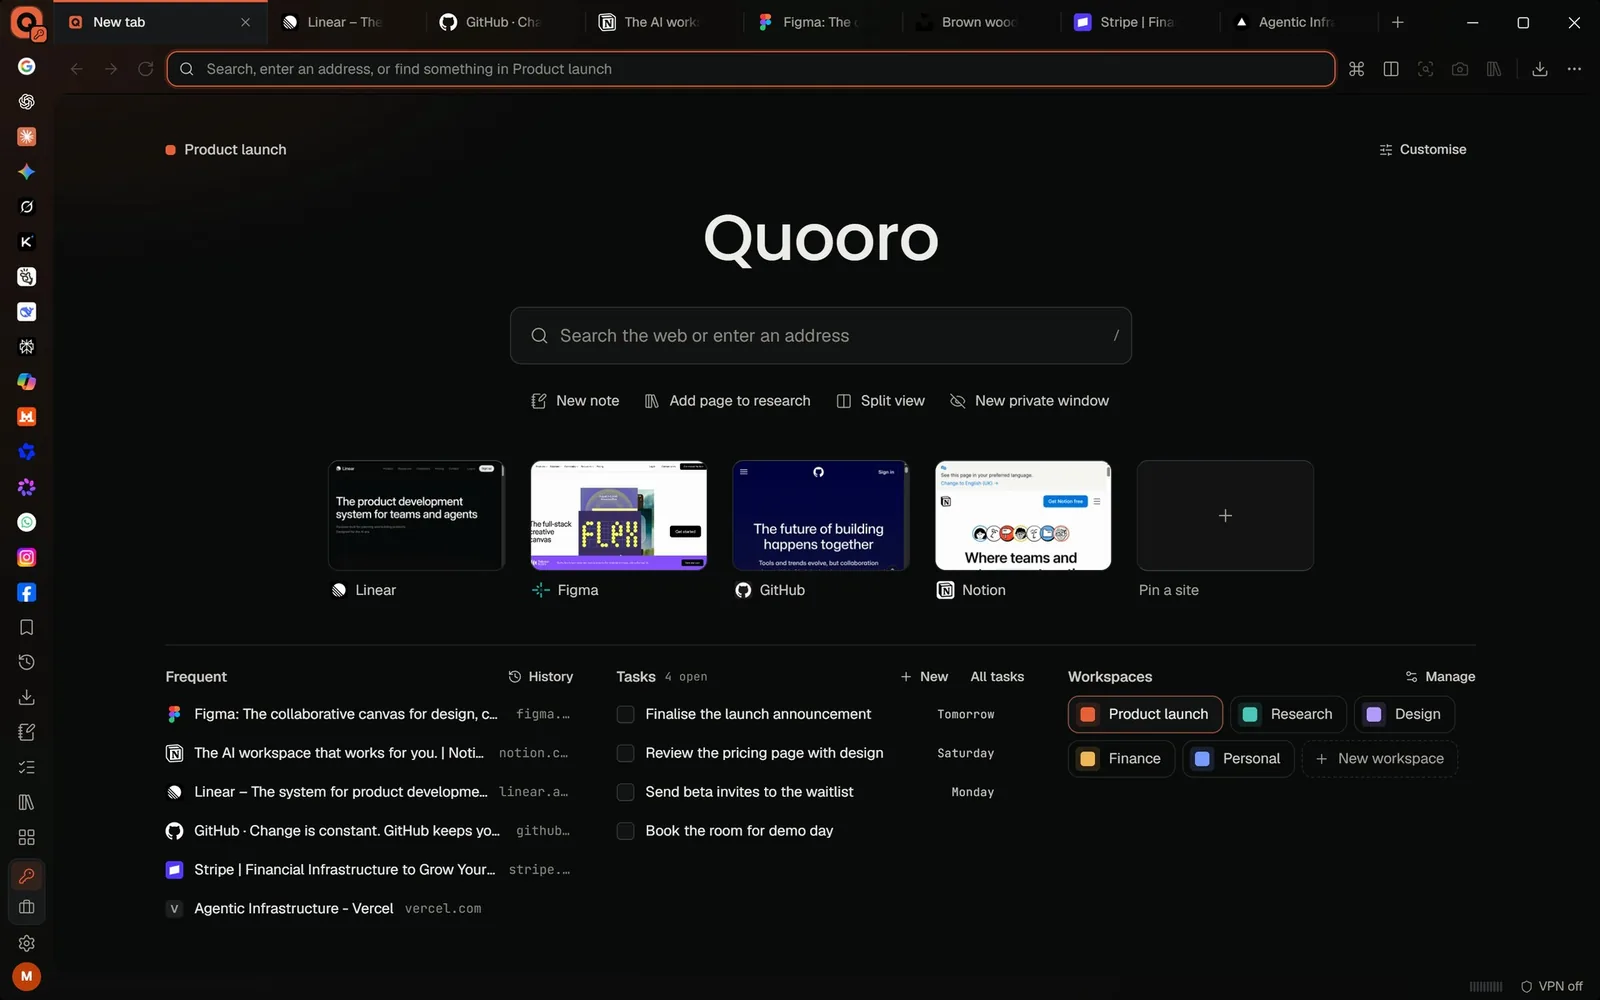The image size is (1600, 1000).
Task: Toggle the VPN off indicator in status bar
Action: [x=1551, y=986]
